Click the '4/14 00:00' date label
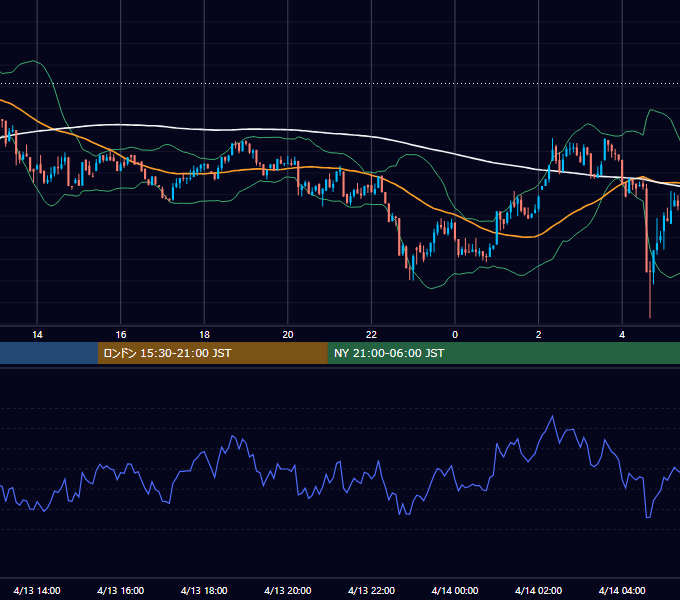The width and height of the screenshot is (680, 600). coord(455,590)
